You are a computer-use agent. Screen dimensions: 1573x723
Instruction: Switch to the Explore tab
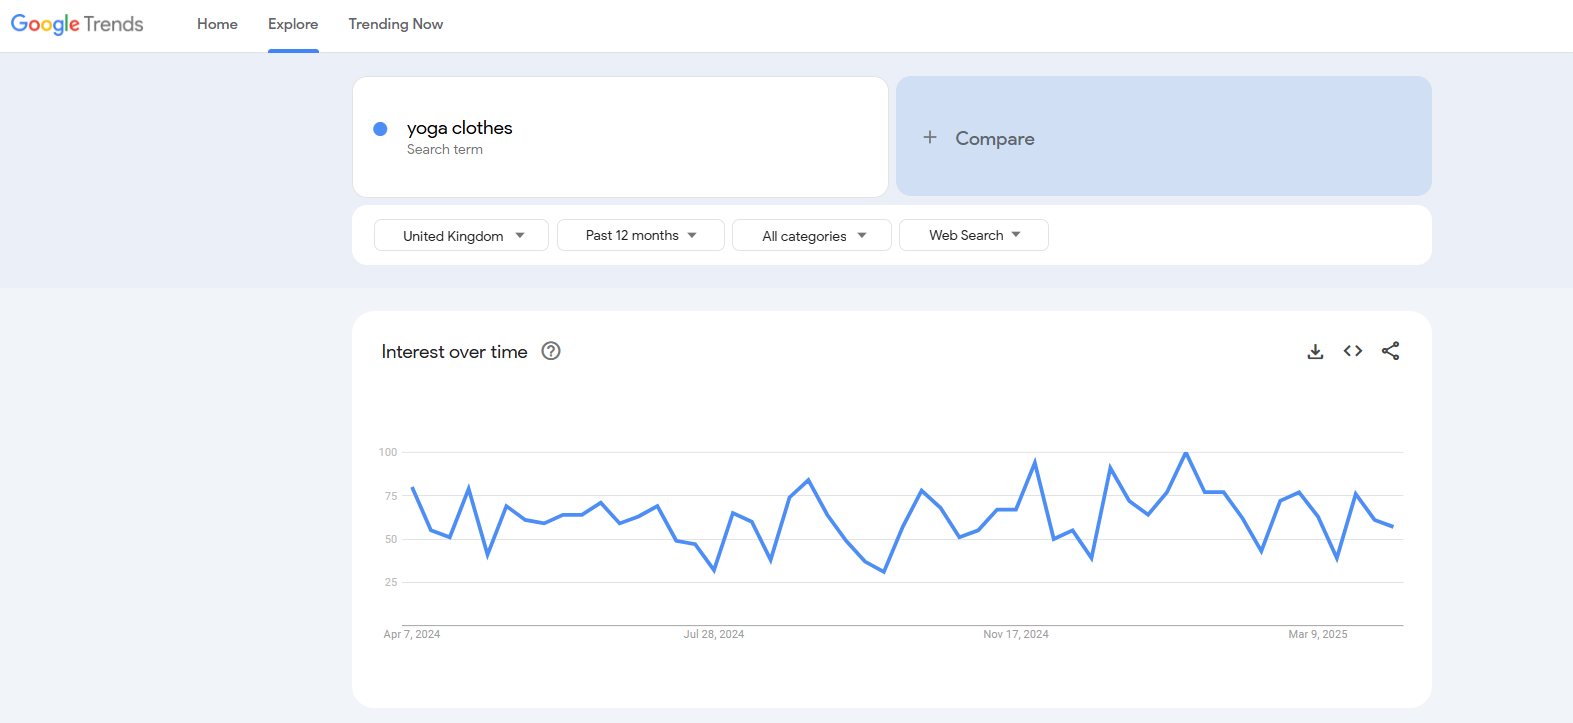(293, 24)
